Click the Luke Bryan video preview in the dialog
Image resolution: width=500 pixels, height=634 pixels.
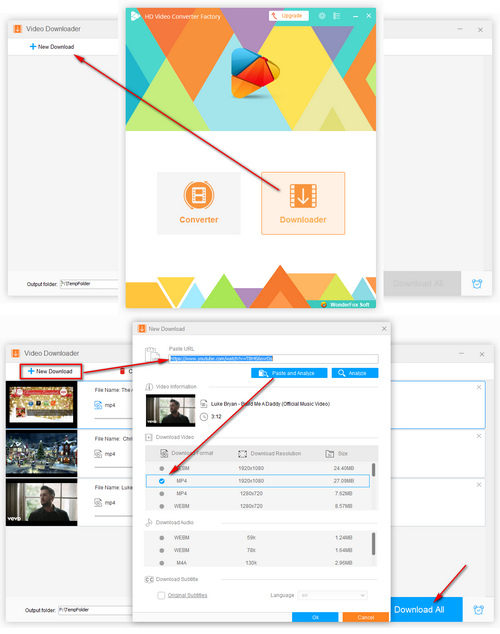pyautogui.click(x=170, y=410)
